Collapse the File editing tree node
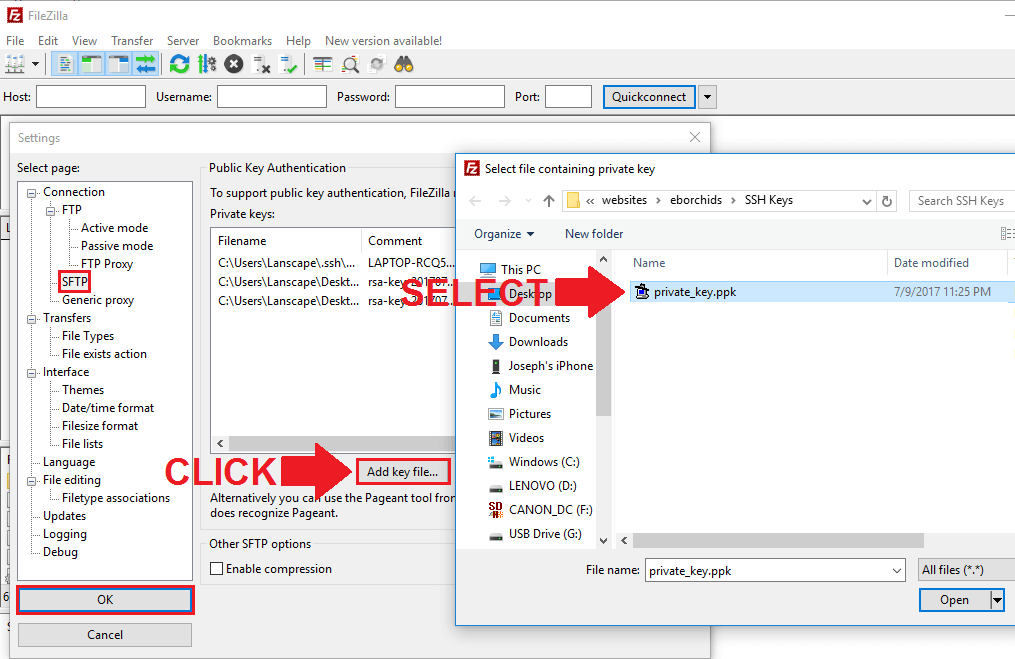This screenshot has height=659, width=1015. click(31, 481)
